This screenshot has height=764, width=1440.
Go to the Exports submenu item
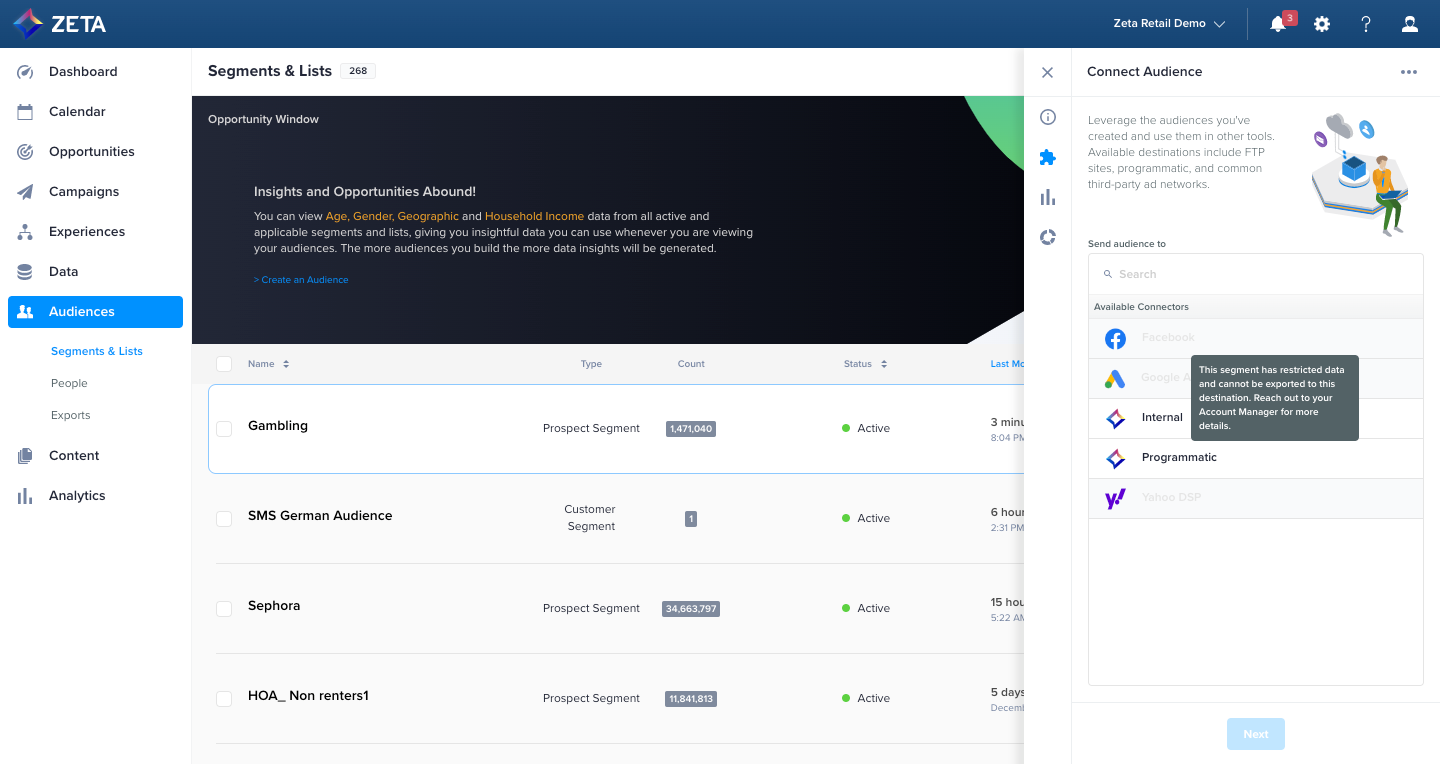(71, 415)
